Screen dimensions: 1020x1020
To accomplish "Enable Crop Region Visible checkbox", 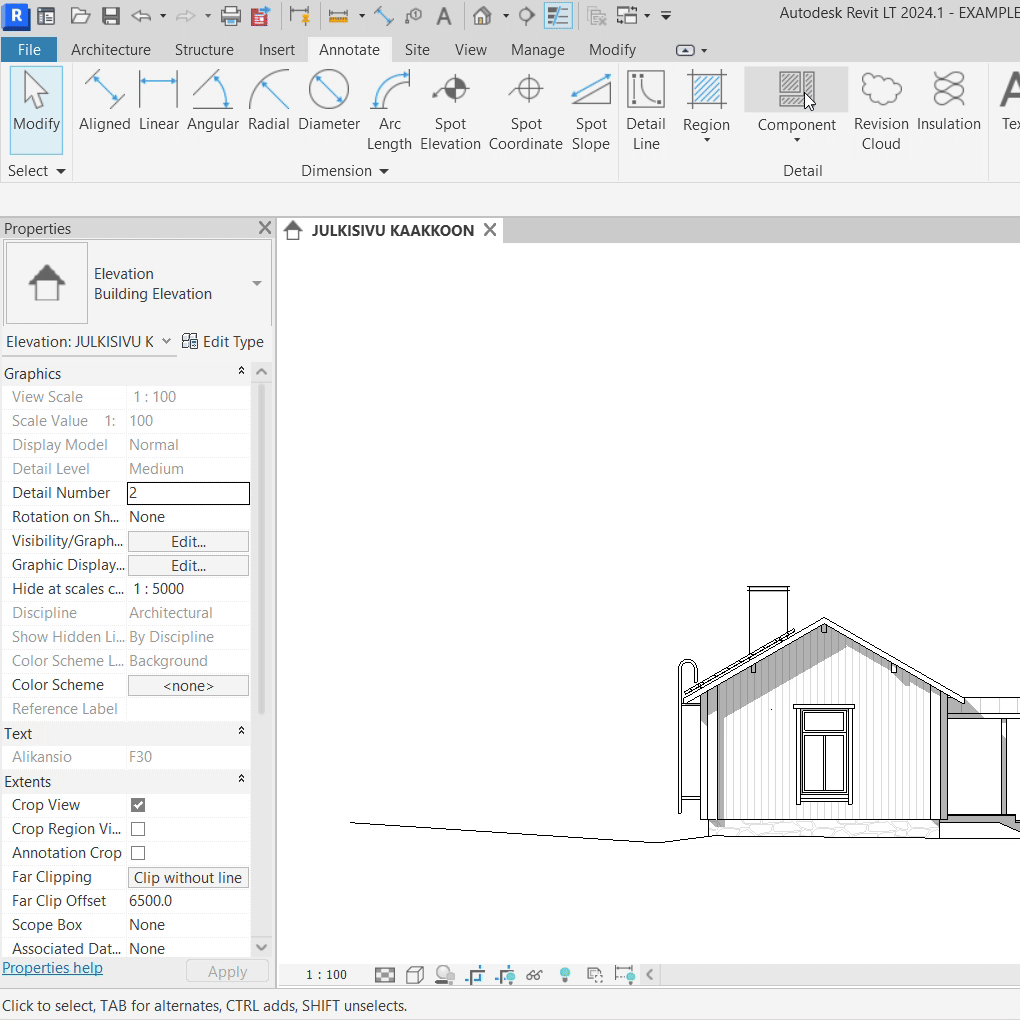I will pos(138,829).
